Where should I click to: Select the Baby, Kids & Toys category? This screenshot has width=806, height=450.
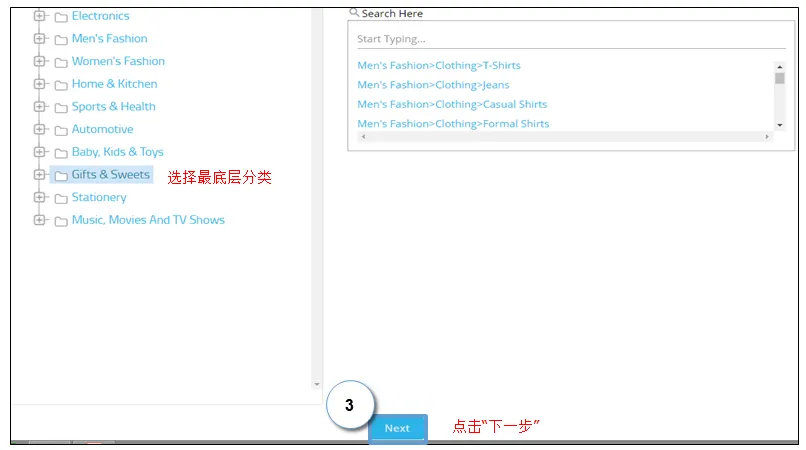click(118, 152)
